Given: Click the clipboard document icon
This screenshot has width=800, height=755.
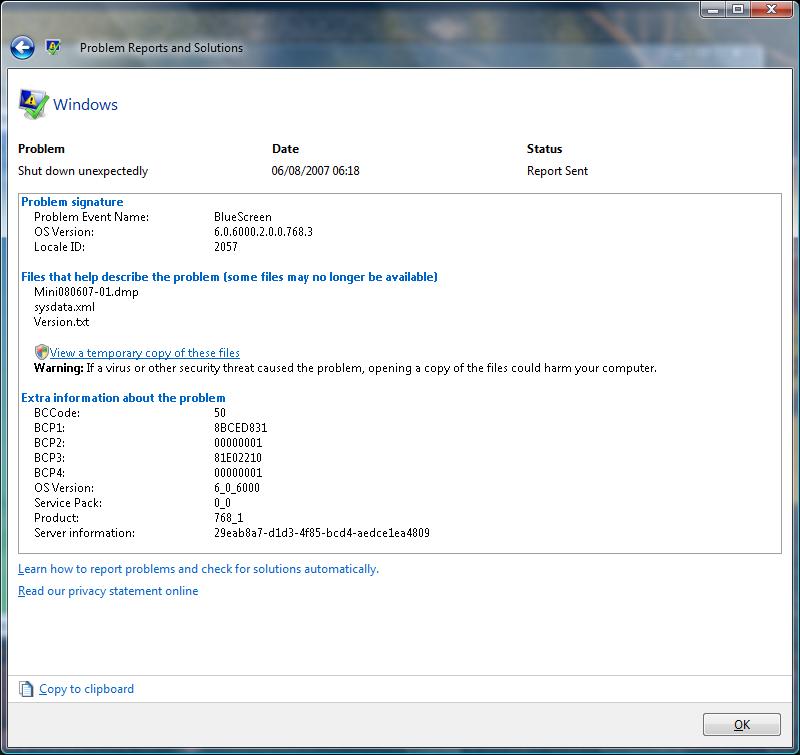Looking at the screenshot, I should point(26,689).
